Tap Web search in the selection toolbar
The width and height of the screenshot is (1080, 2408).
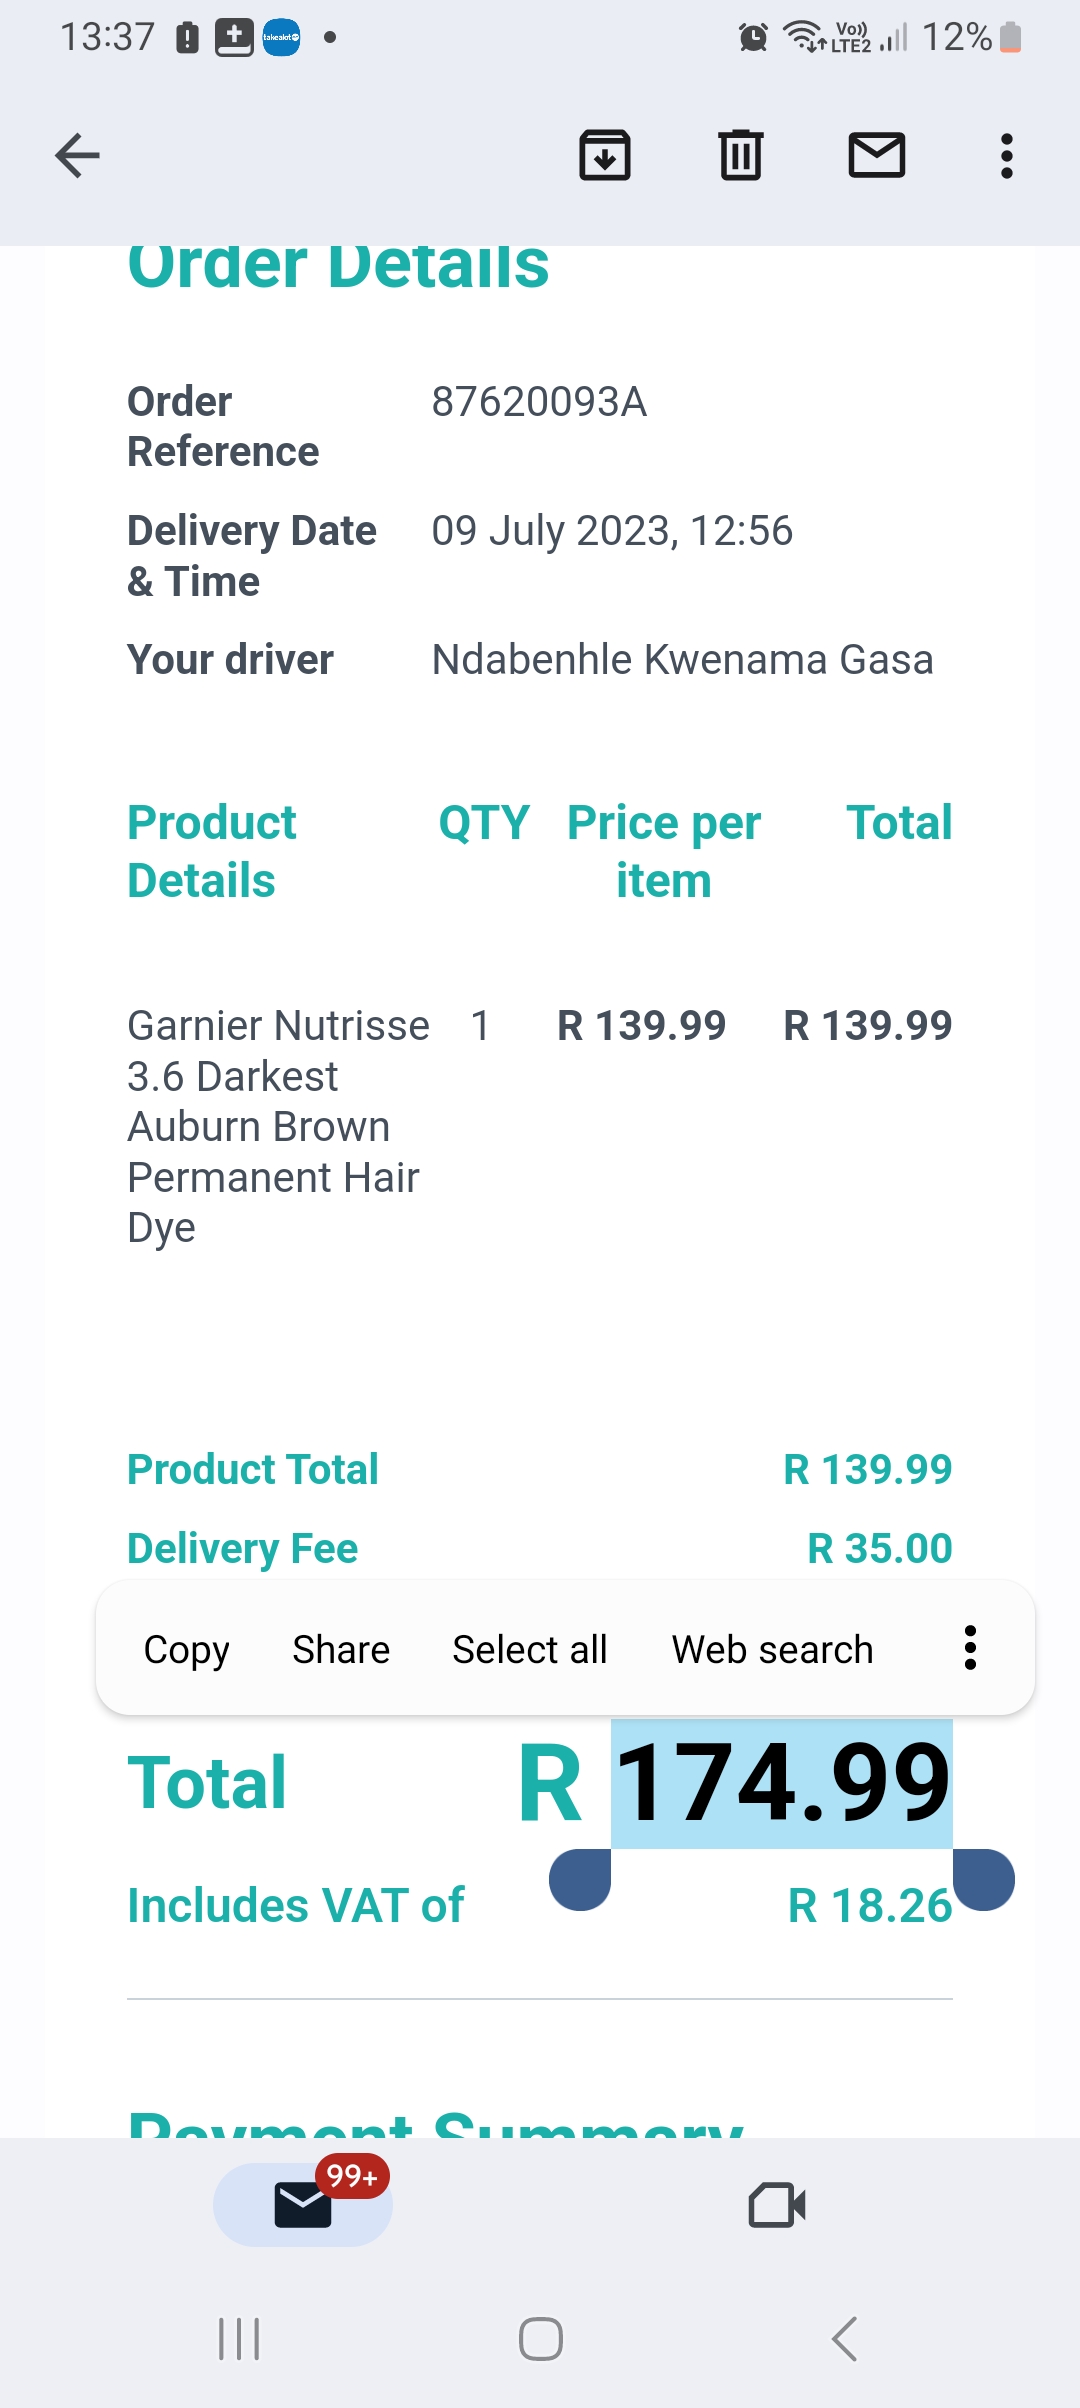(x=772, y=1649)
